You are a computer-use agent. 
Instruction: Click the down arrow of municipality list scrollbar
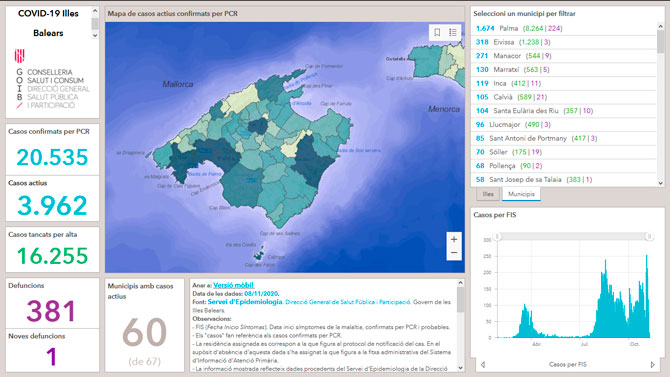(661, 183)
